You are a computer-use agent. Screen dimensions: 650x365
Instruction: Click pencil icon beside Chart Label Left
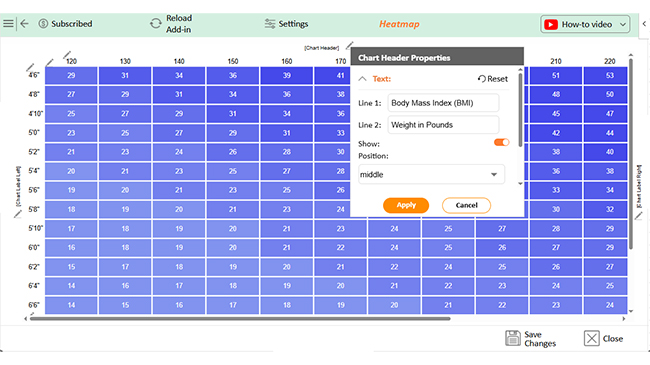(17, 214)
